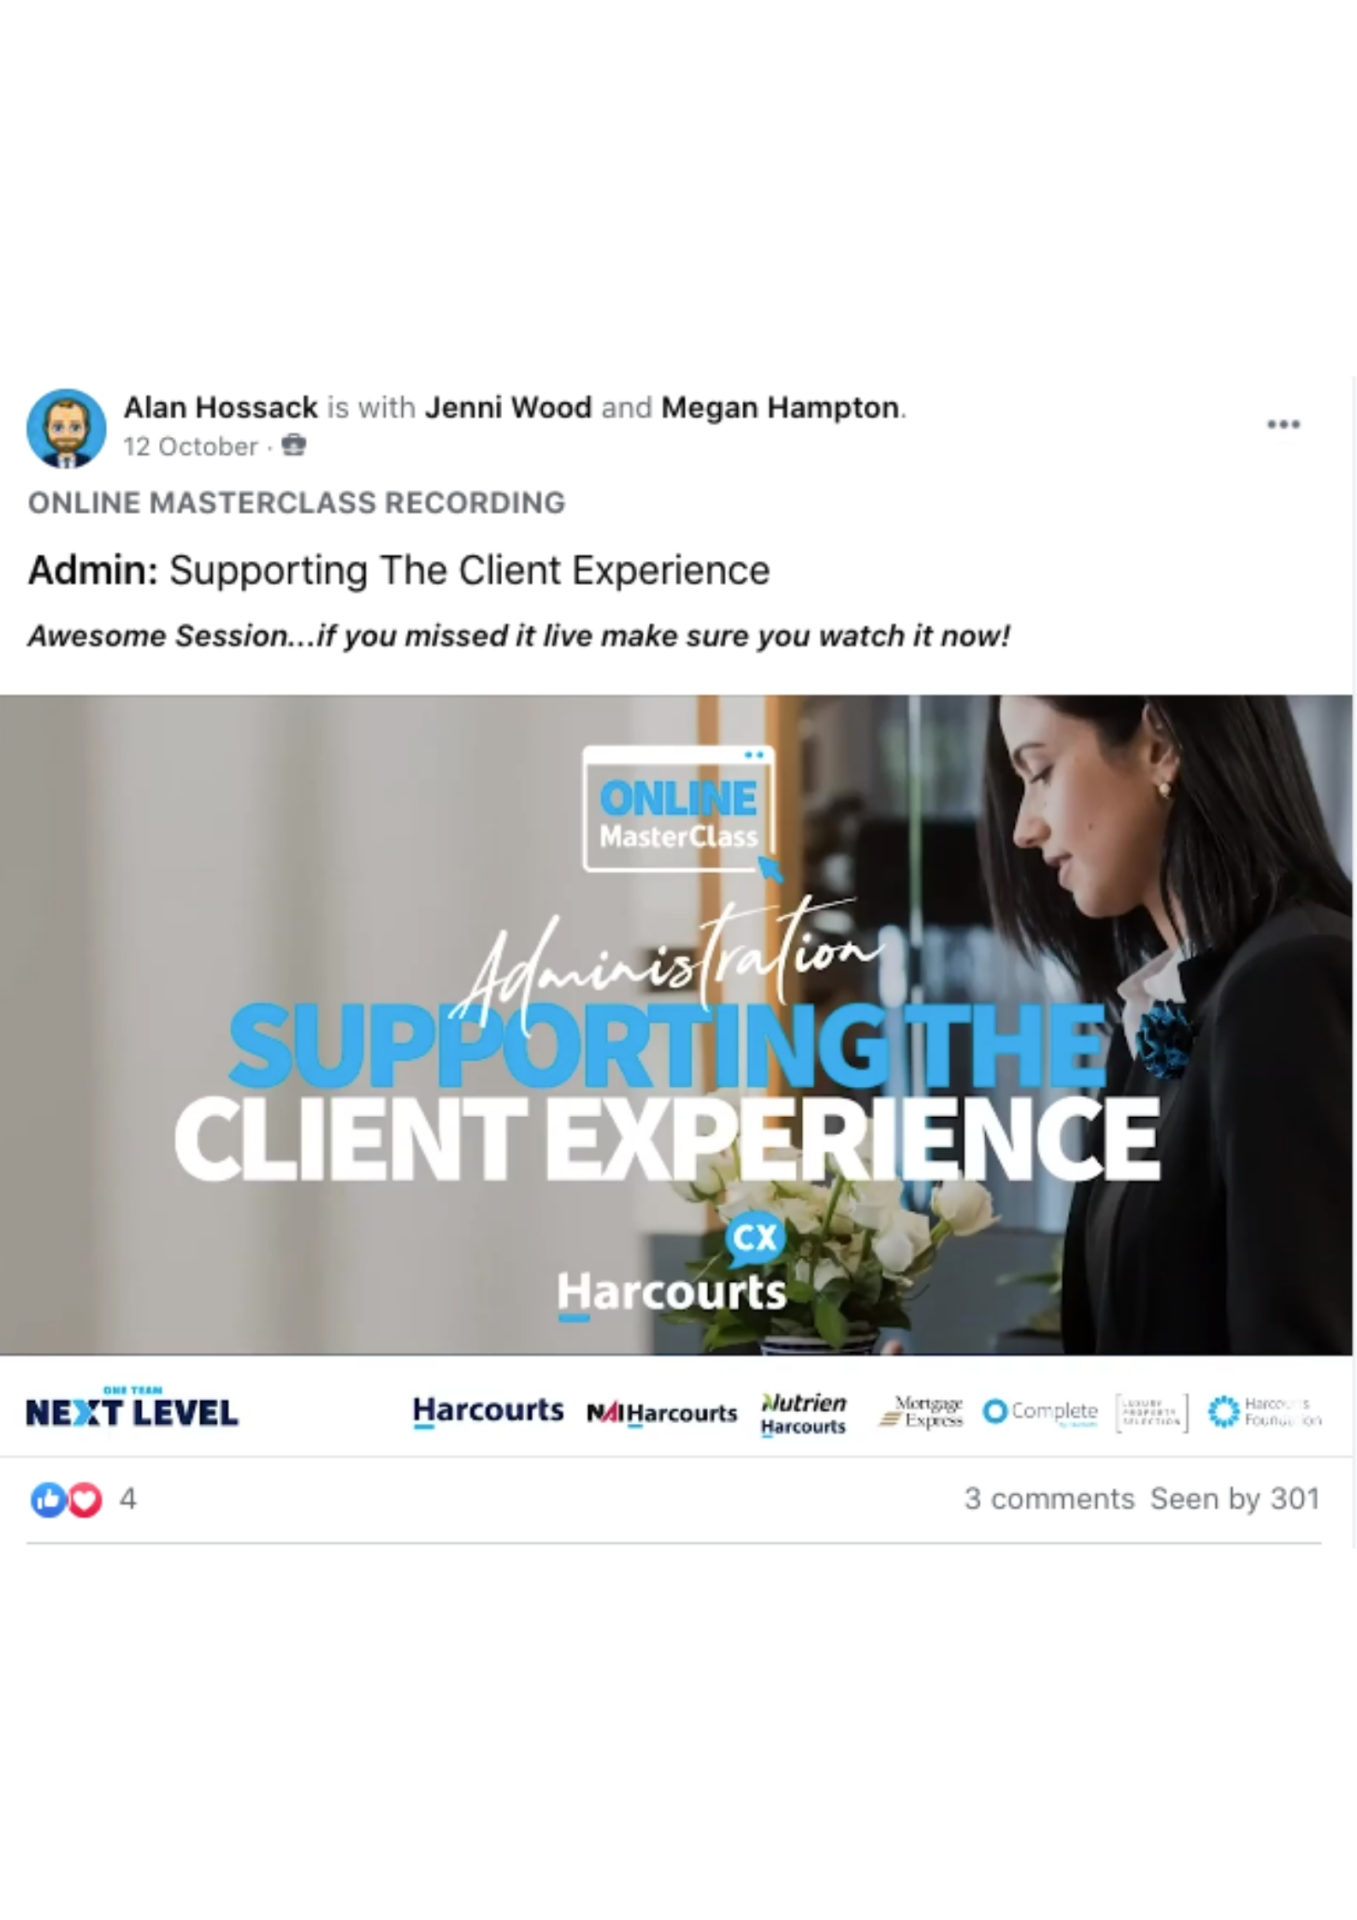Click the red heart reaction icon
The height and width of the screenshot is (1920, 1357).
click(x=85, y=1500)
